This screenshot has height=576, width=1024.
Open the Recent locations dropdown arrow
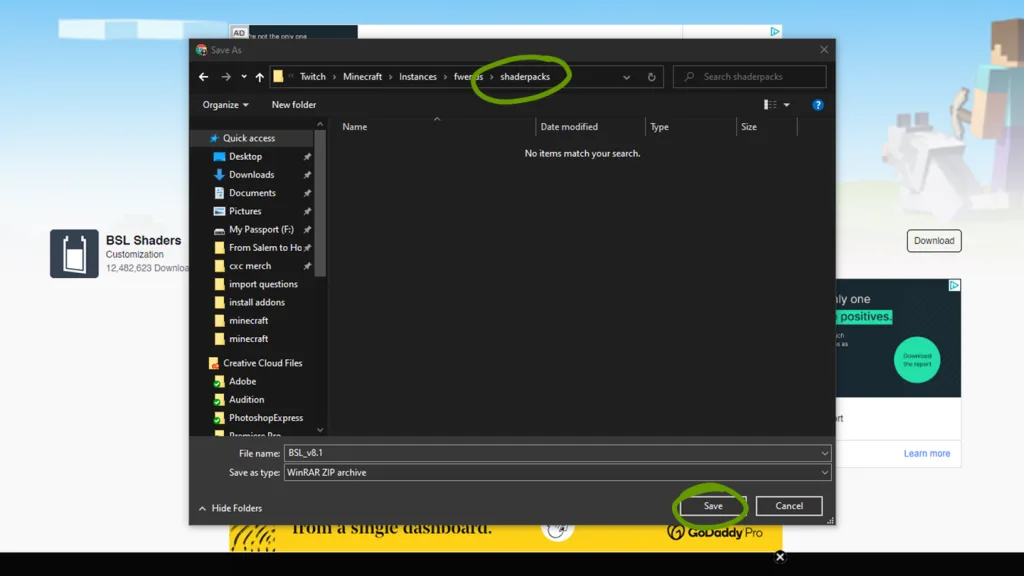[244, 77]
